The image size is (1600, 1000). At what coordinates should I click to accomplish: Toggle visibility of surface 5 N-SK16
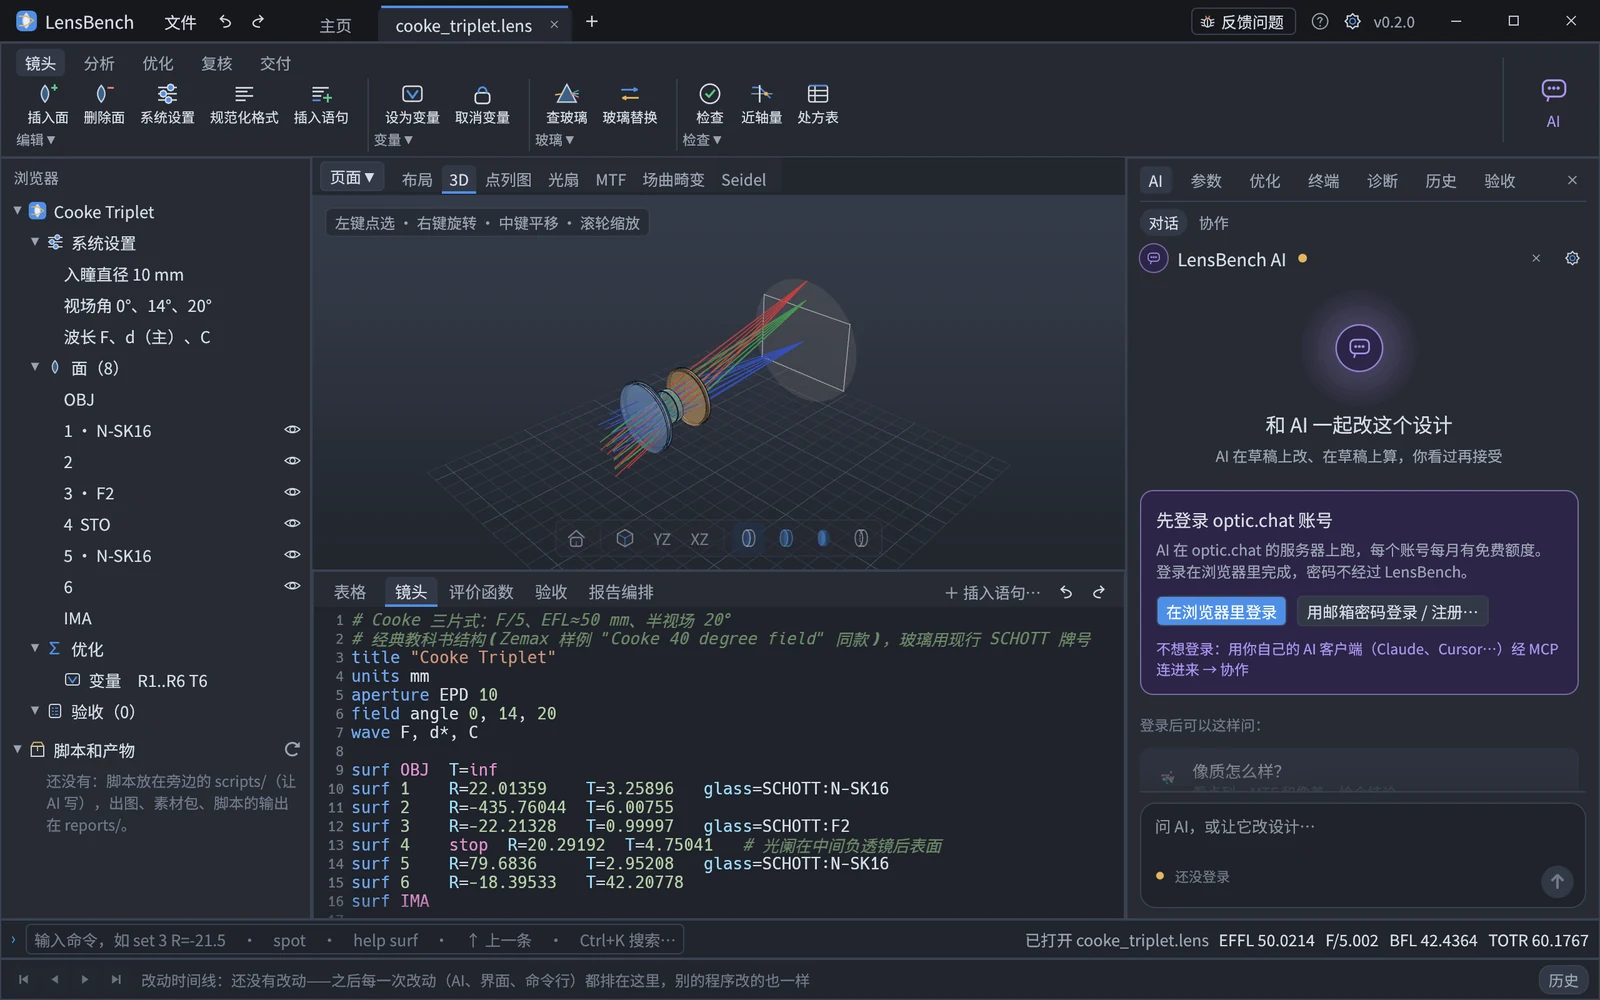pos(292,555)
